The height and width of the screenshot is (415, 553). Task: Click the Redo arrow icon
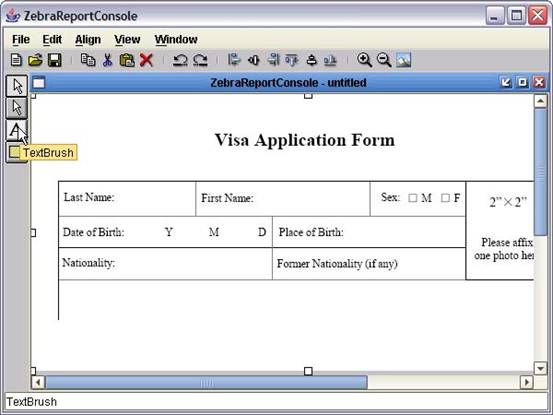(200, 60)
